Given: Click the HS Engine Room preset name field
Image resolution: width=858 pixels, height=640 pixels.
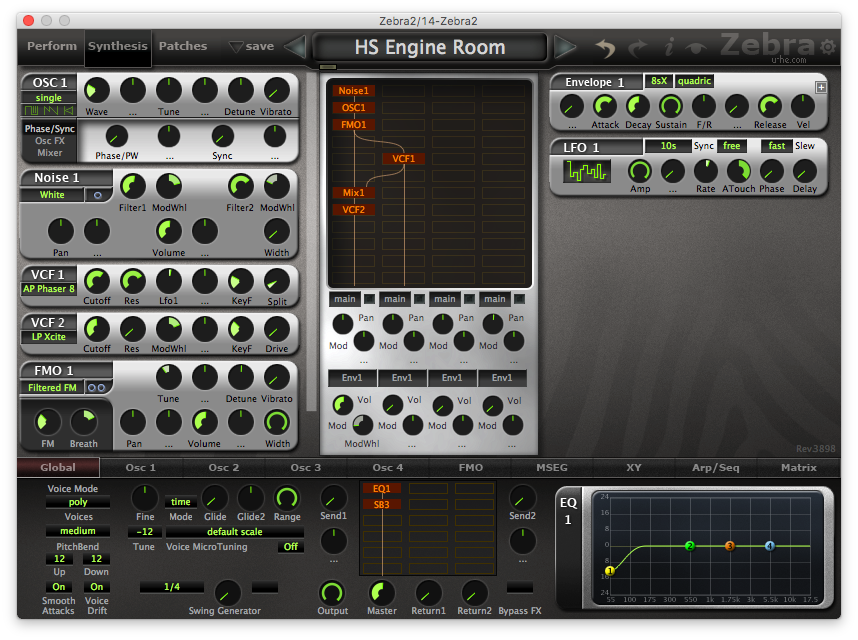Looking at the screenshot, I should click(x=430, y=47).
